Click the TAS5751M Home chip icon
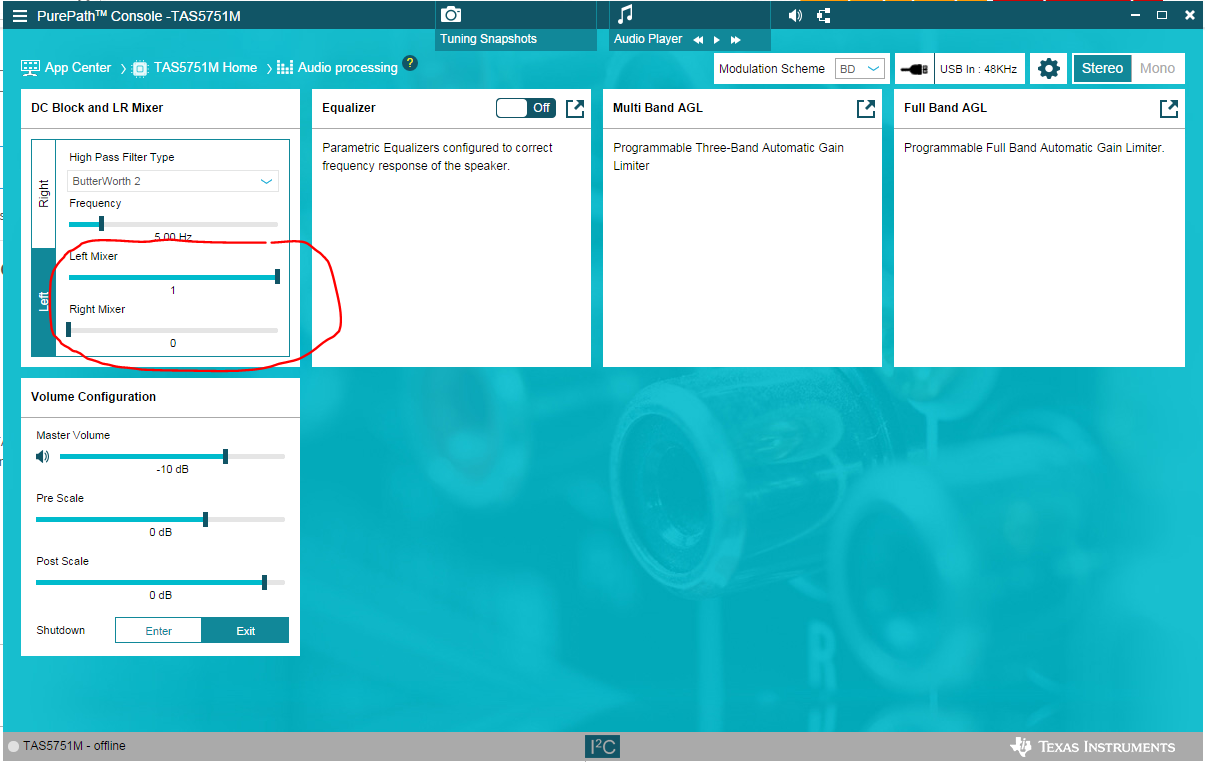Screen dimensions: 1205x762 click(x=140, y=68)
